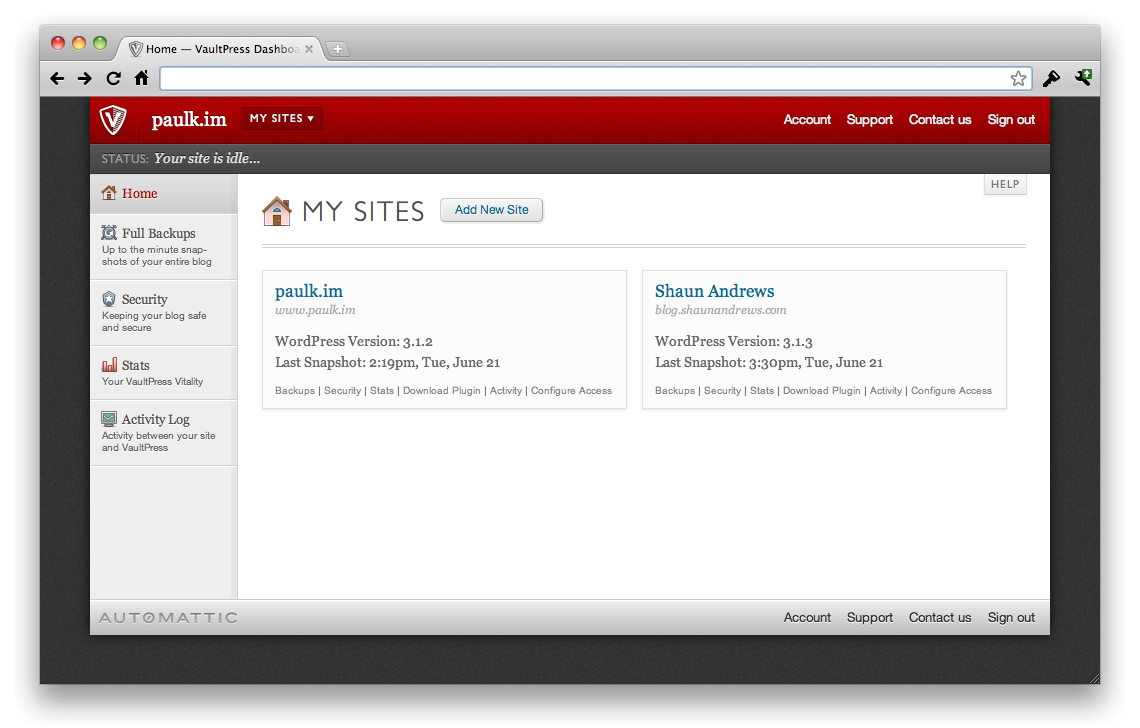The width and height of the screenshot is (1140, 728).
Task: Click the Activity Log monitor icon
Action: (109, 419)
